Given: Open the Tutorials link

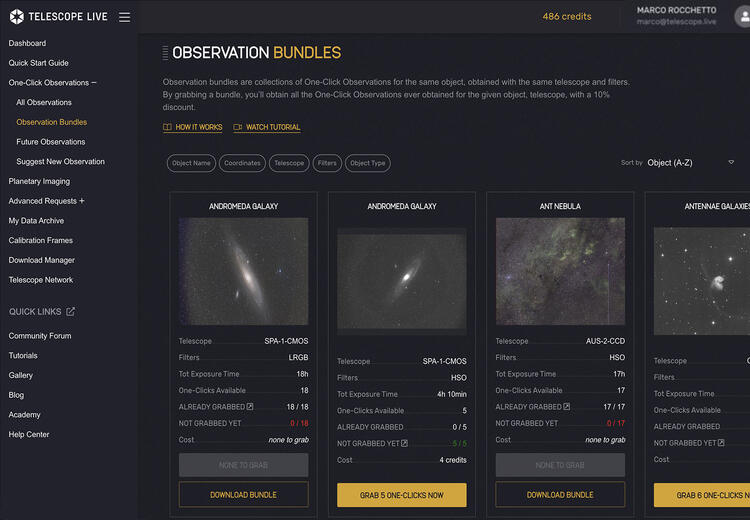Looking at the screenshot, I should pyautogui.click(x=23, y=355).
